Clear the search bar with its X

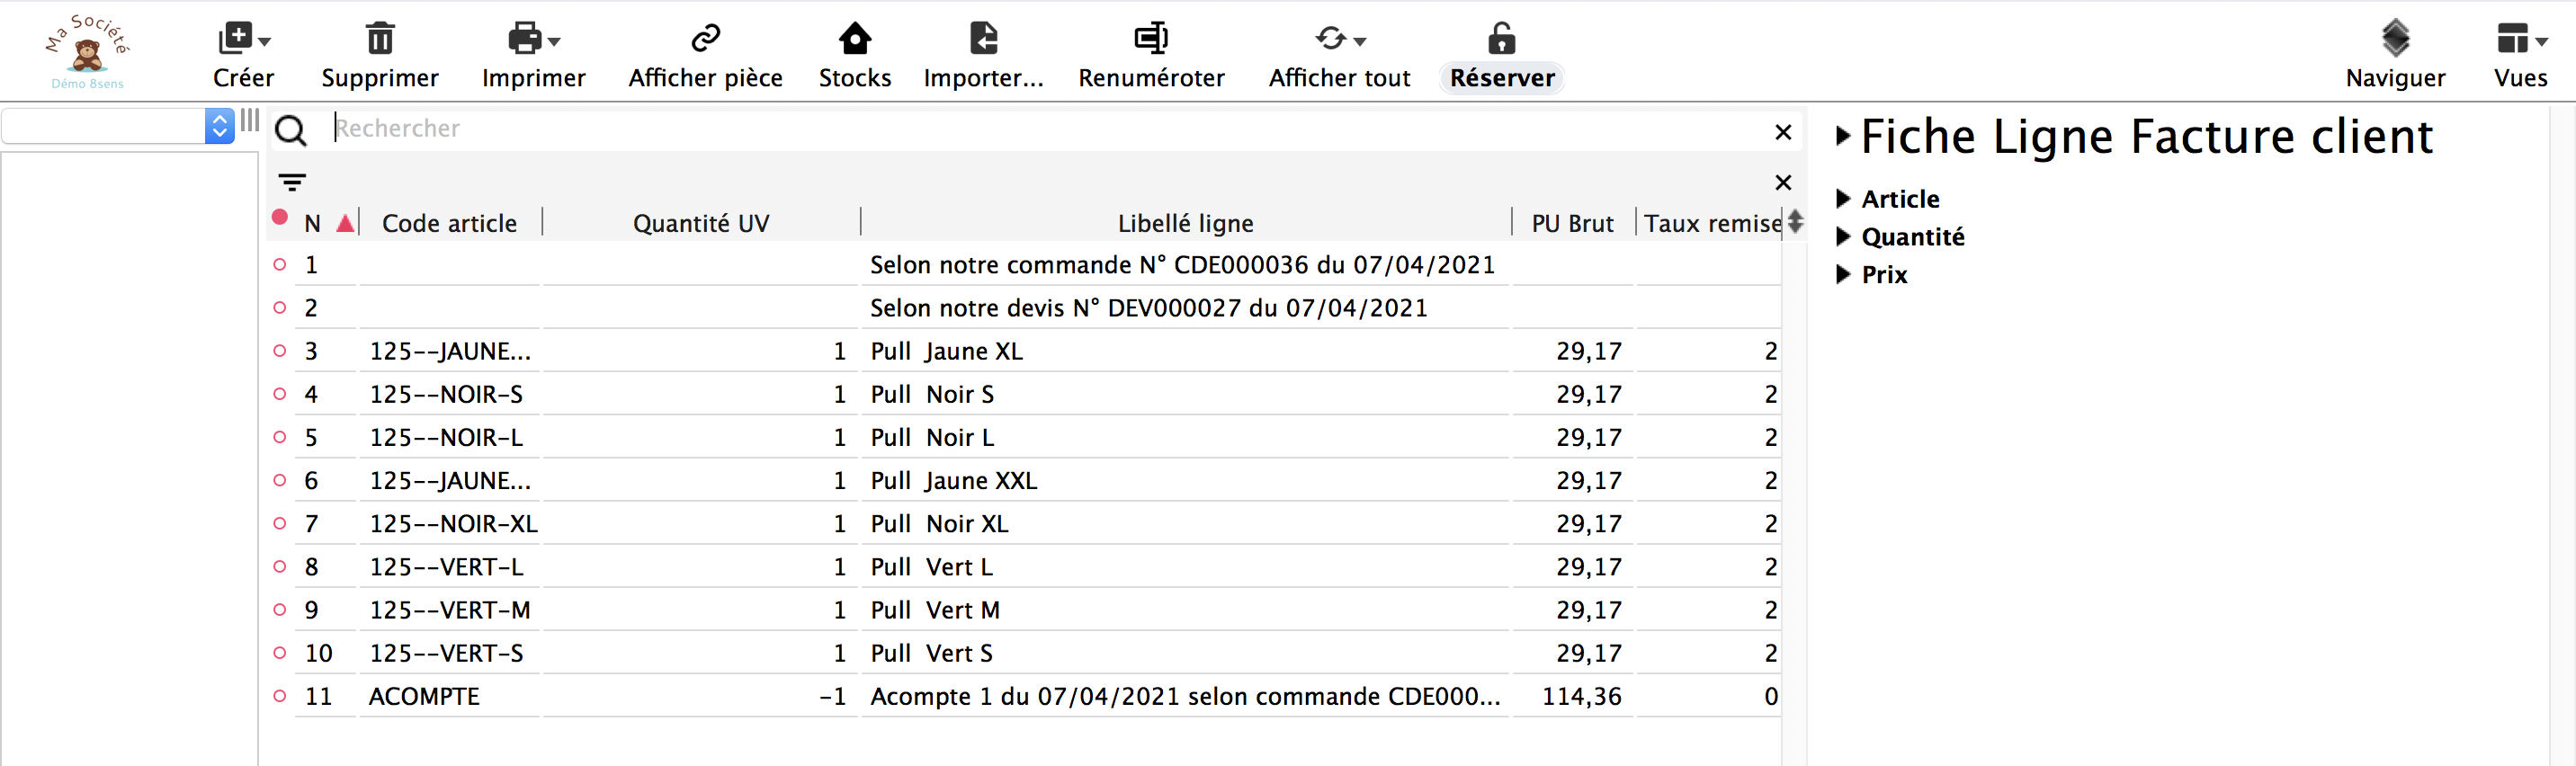click(x=1783, y=132)
